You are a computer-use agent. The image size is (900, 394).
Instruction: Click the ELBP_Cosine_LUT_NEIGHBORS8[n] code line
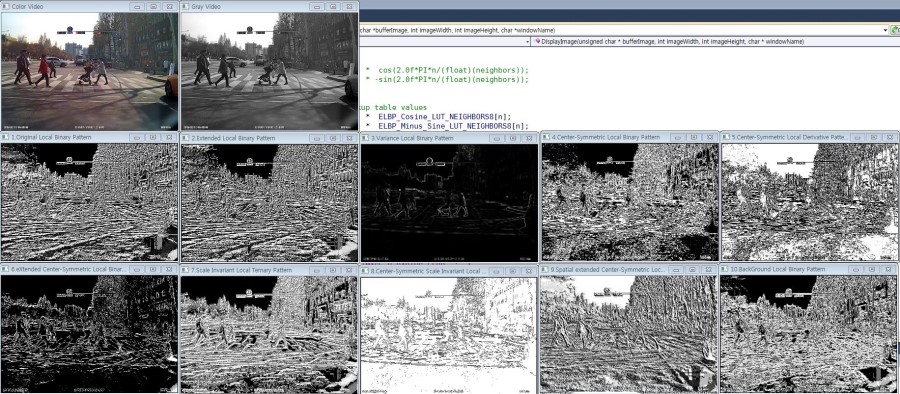[439, 116]
